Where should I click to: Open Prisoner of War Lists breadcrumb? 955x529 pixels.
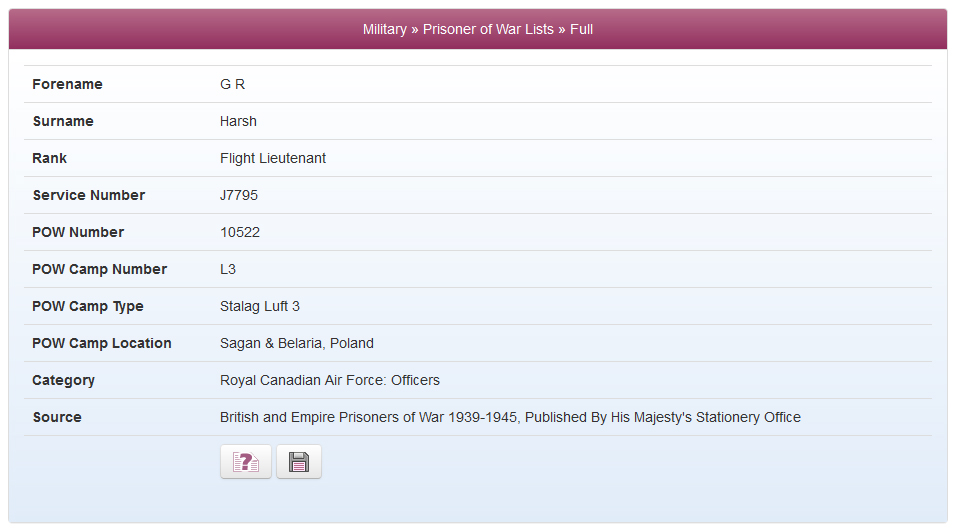coord(488,29)
